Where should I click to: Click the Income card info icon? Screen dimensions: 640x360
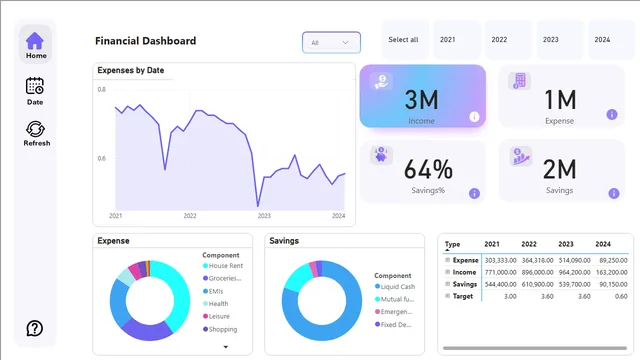point(474,117)
